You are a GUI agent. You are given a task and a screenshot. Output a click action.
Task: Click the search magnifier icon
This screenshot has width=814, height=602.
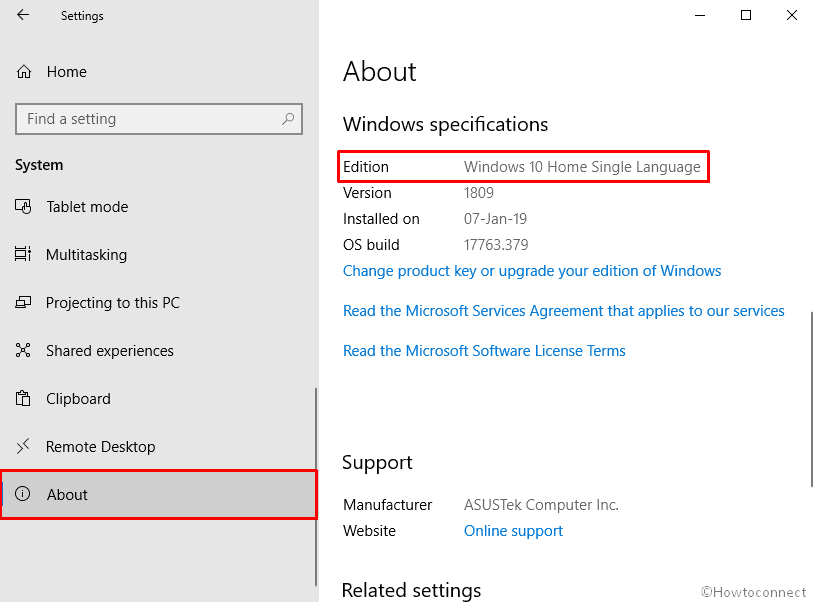coord(288,119)
